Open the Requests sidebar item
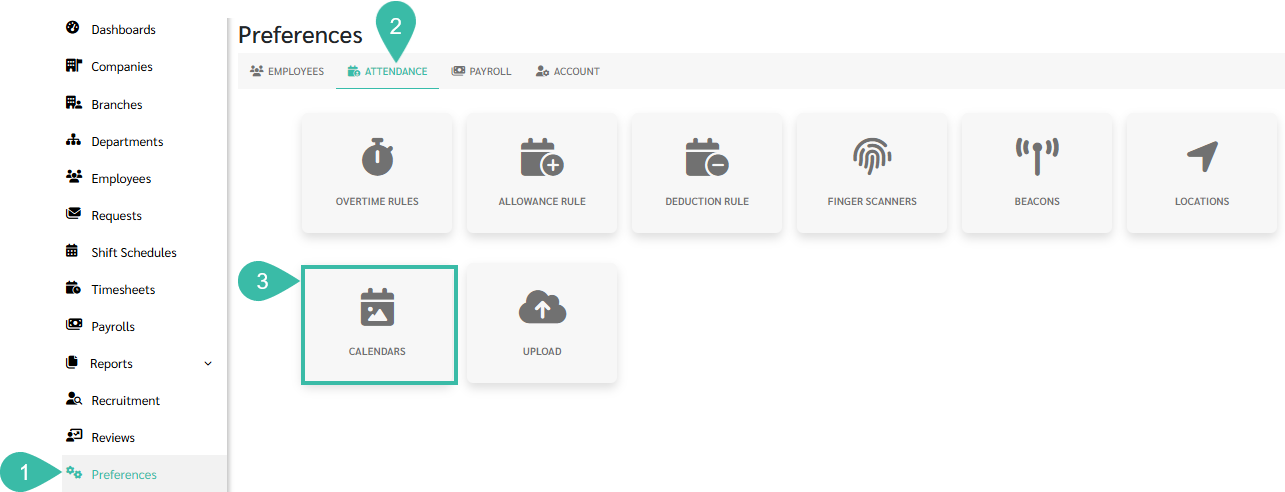This screenshot has width=1285, height=492. click(117, 215)
